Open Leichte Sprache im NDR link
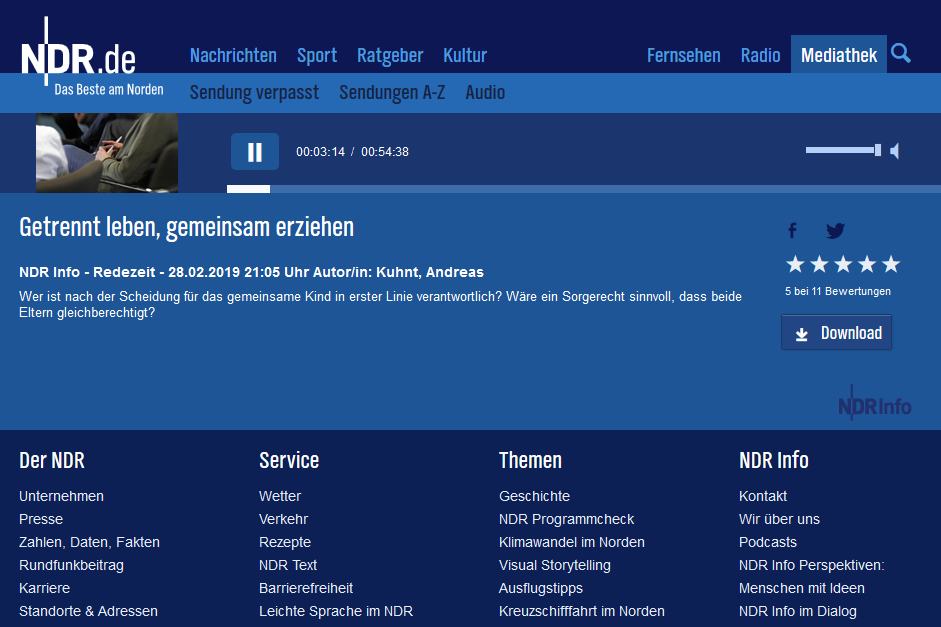Screen dimensions: 941x627 [336, 611]
